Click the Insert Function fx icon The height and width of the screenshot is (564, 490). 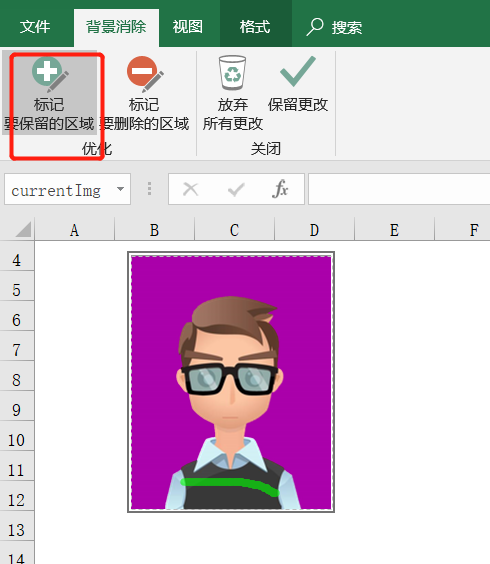click(280, 189)
